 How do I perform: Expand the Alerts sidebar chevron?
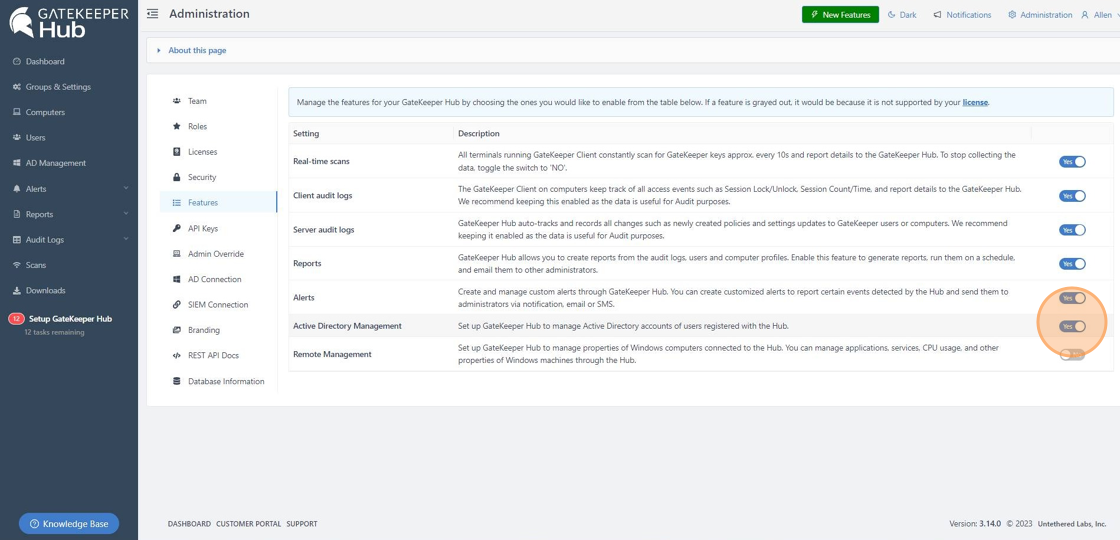pos(126,189)
